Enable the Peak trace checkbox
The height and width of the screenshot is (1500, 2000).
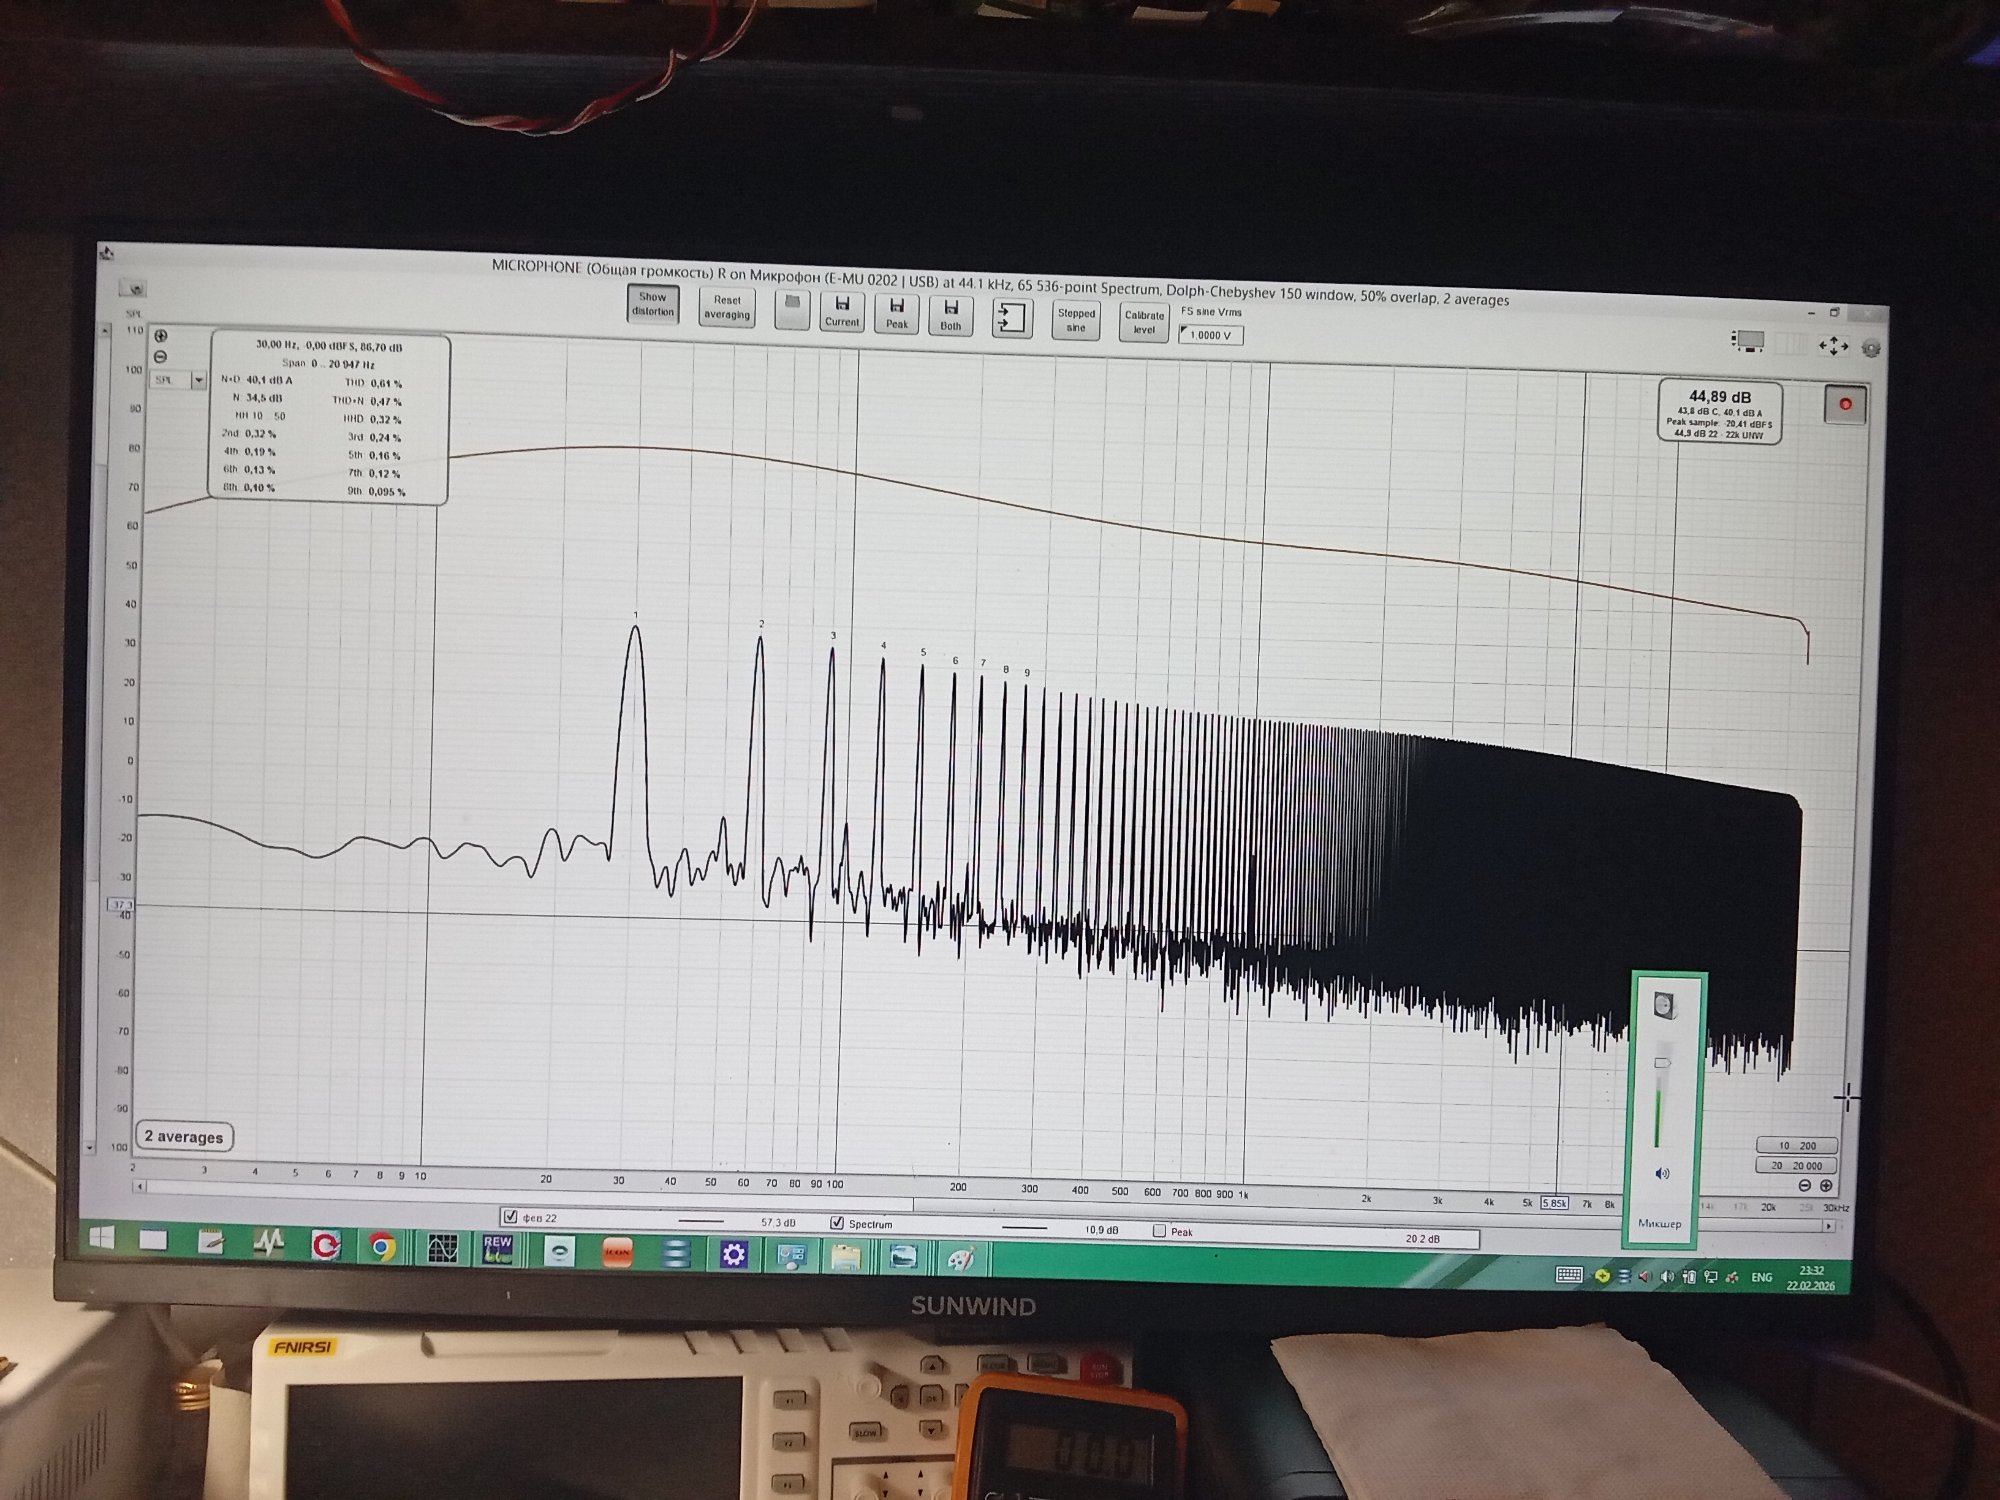[x=1159, y=1231]
